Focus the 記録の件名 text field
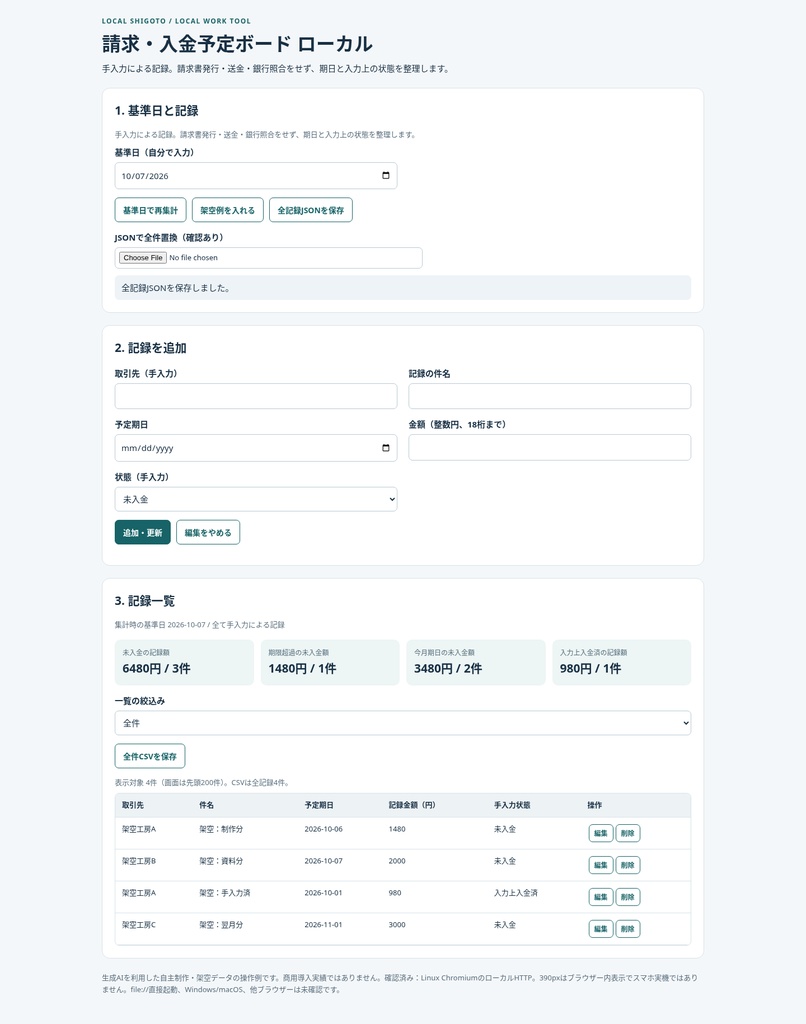This screenshot has height=1024, width=806. click(x=550, y=396)
